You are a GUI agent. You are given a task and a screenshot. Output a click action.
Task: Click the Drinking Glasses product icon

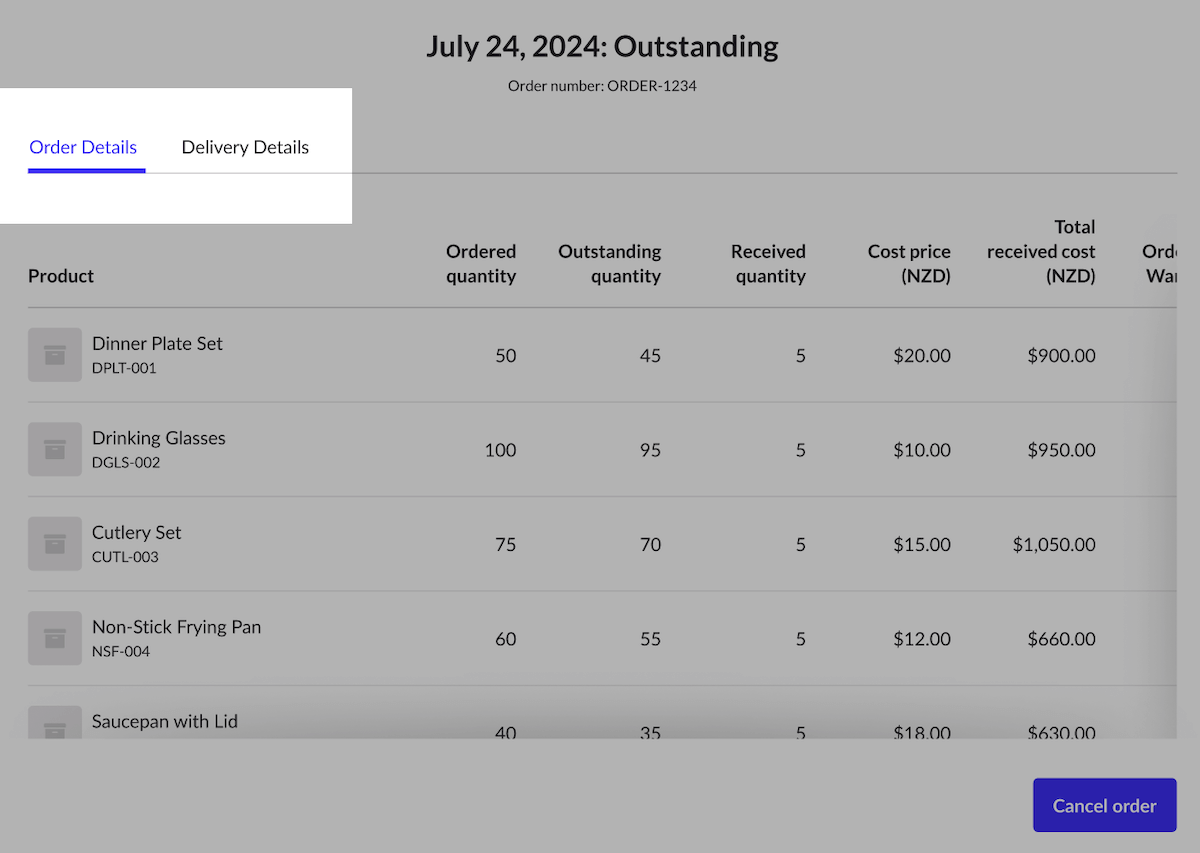pyautogui.click(x=55, y=450)
